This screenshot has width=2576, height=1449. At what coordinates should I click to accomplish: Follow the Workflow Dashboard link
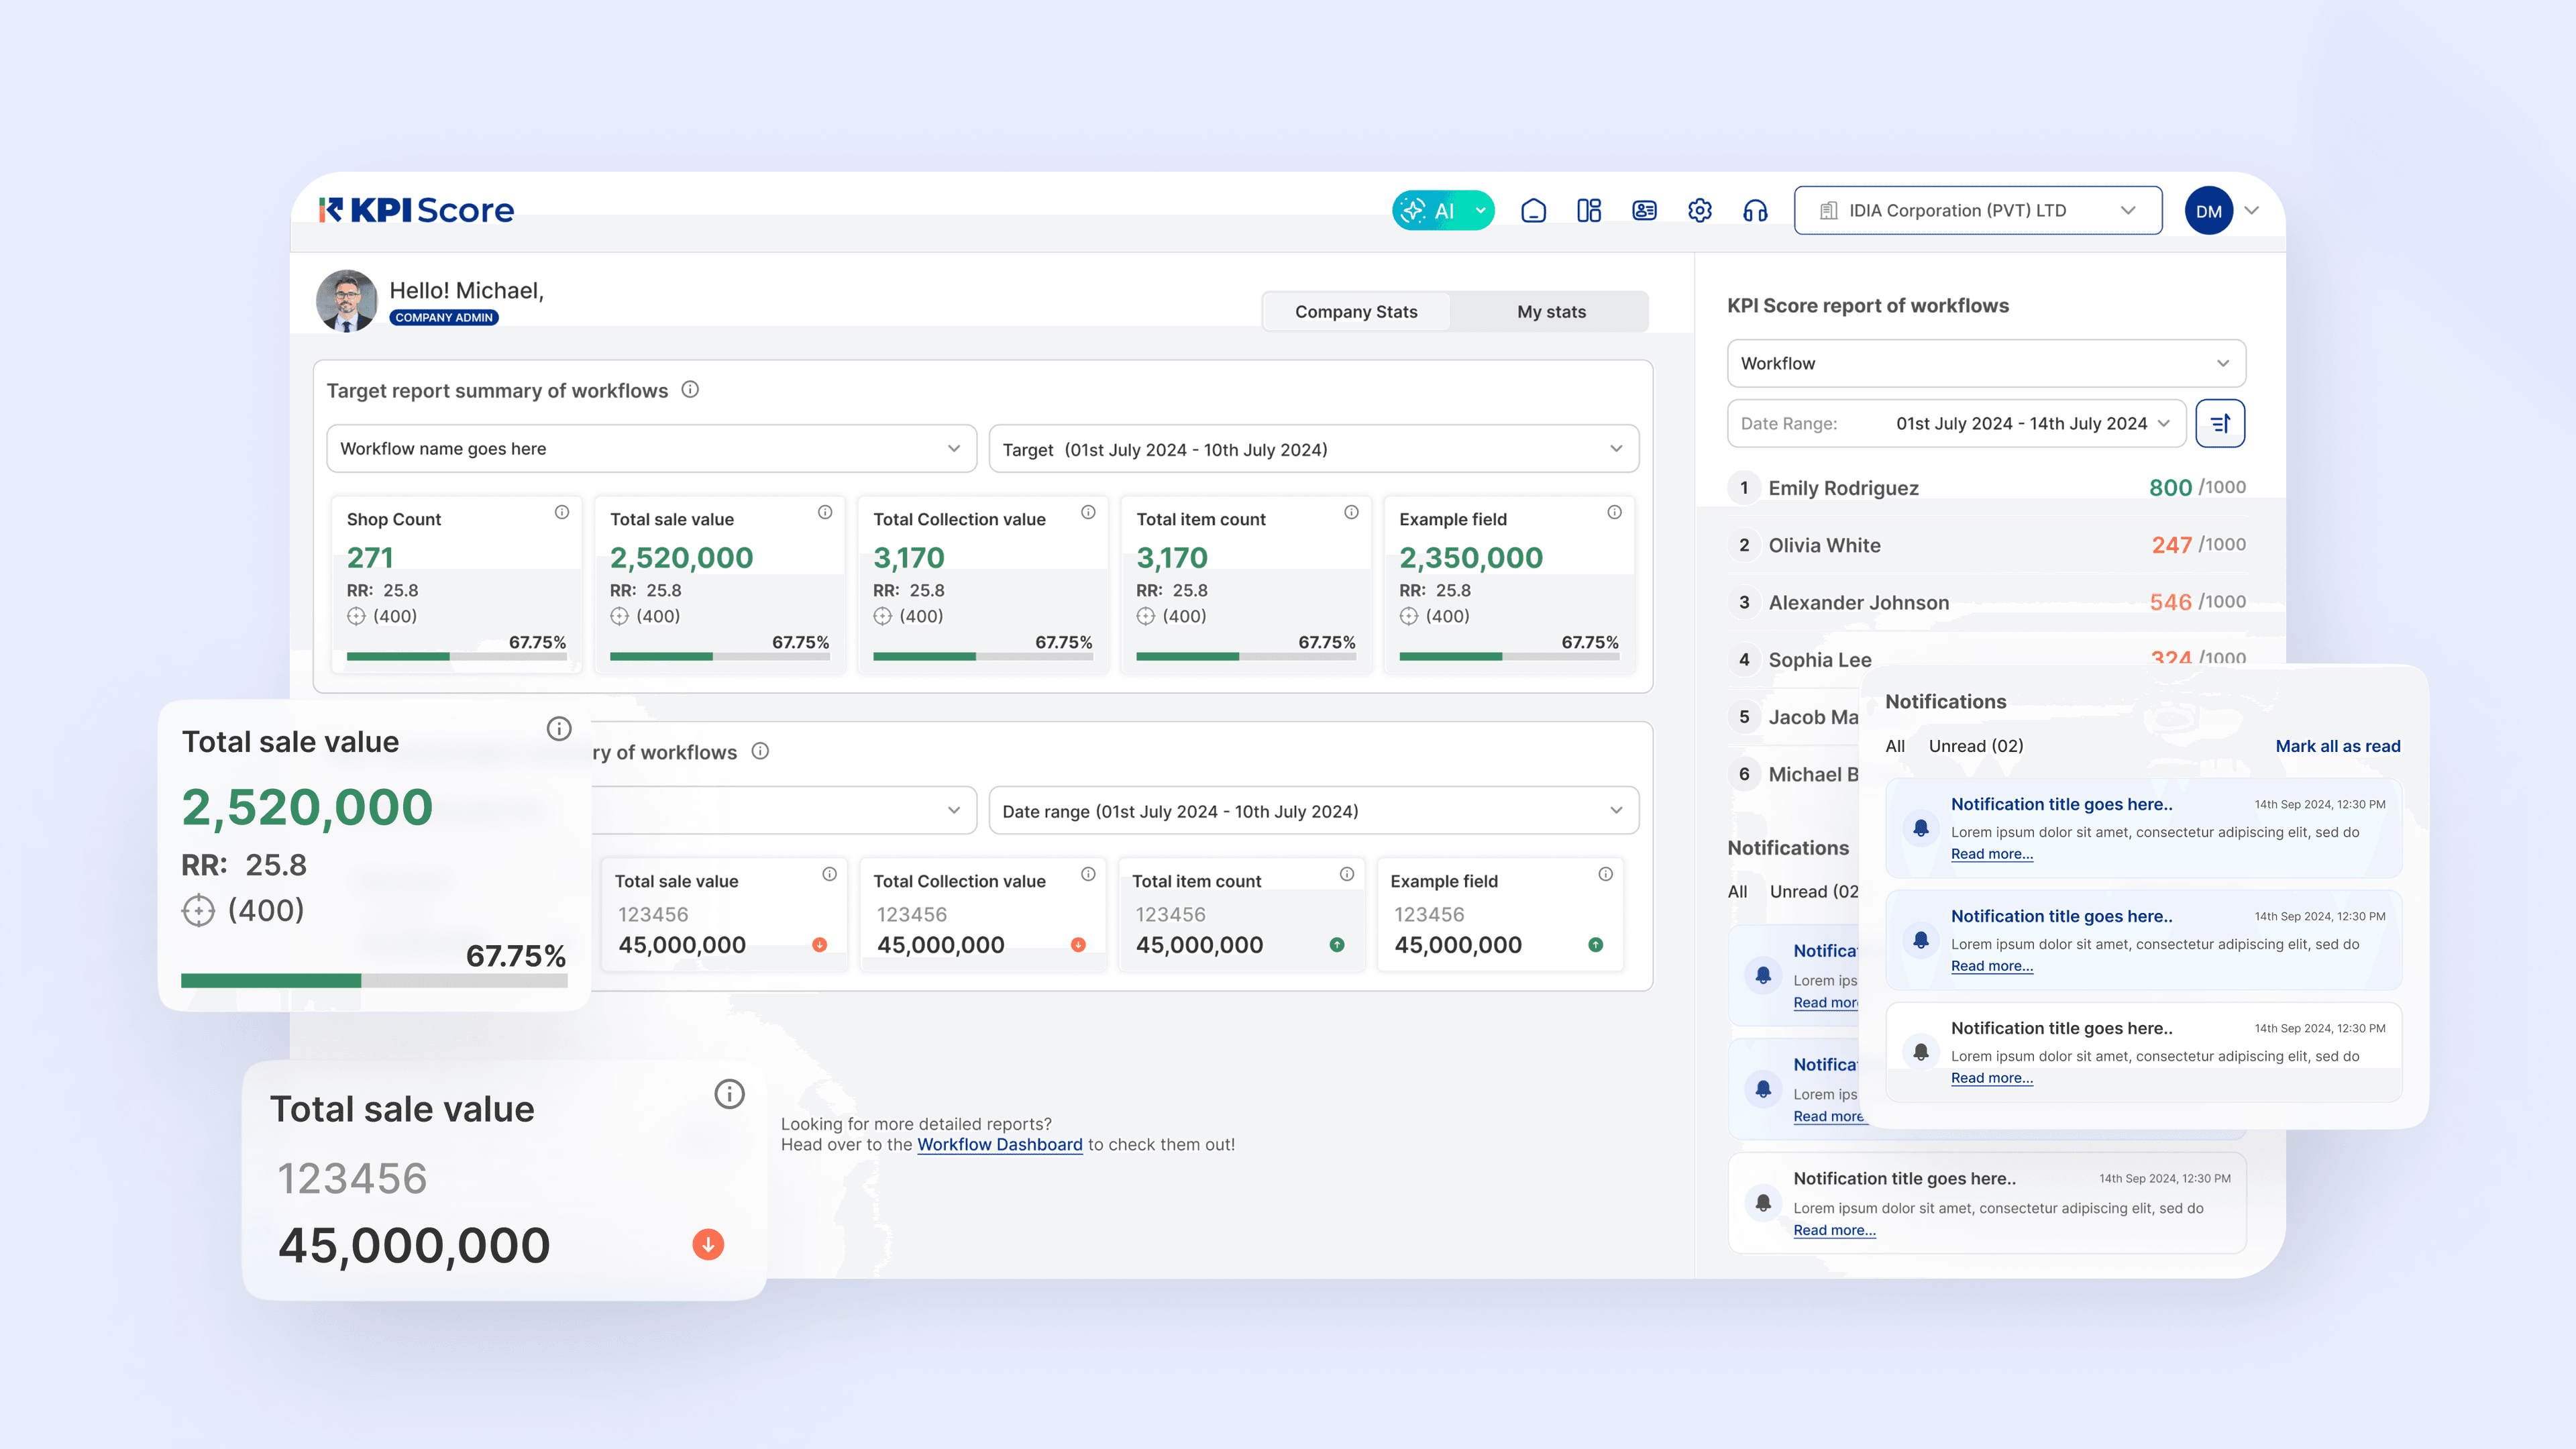pos(1000,1144)
